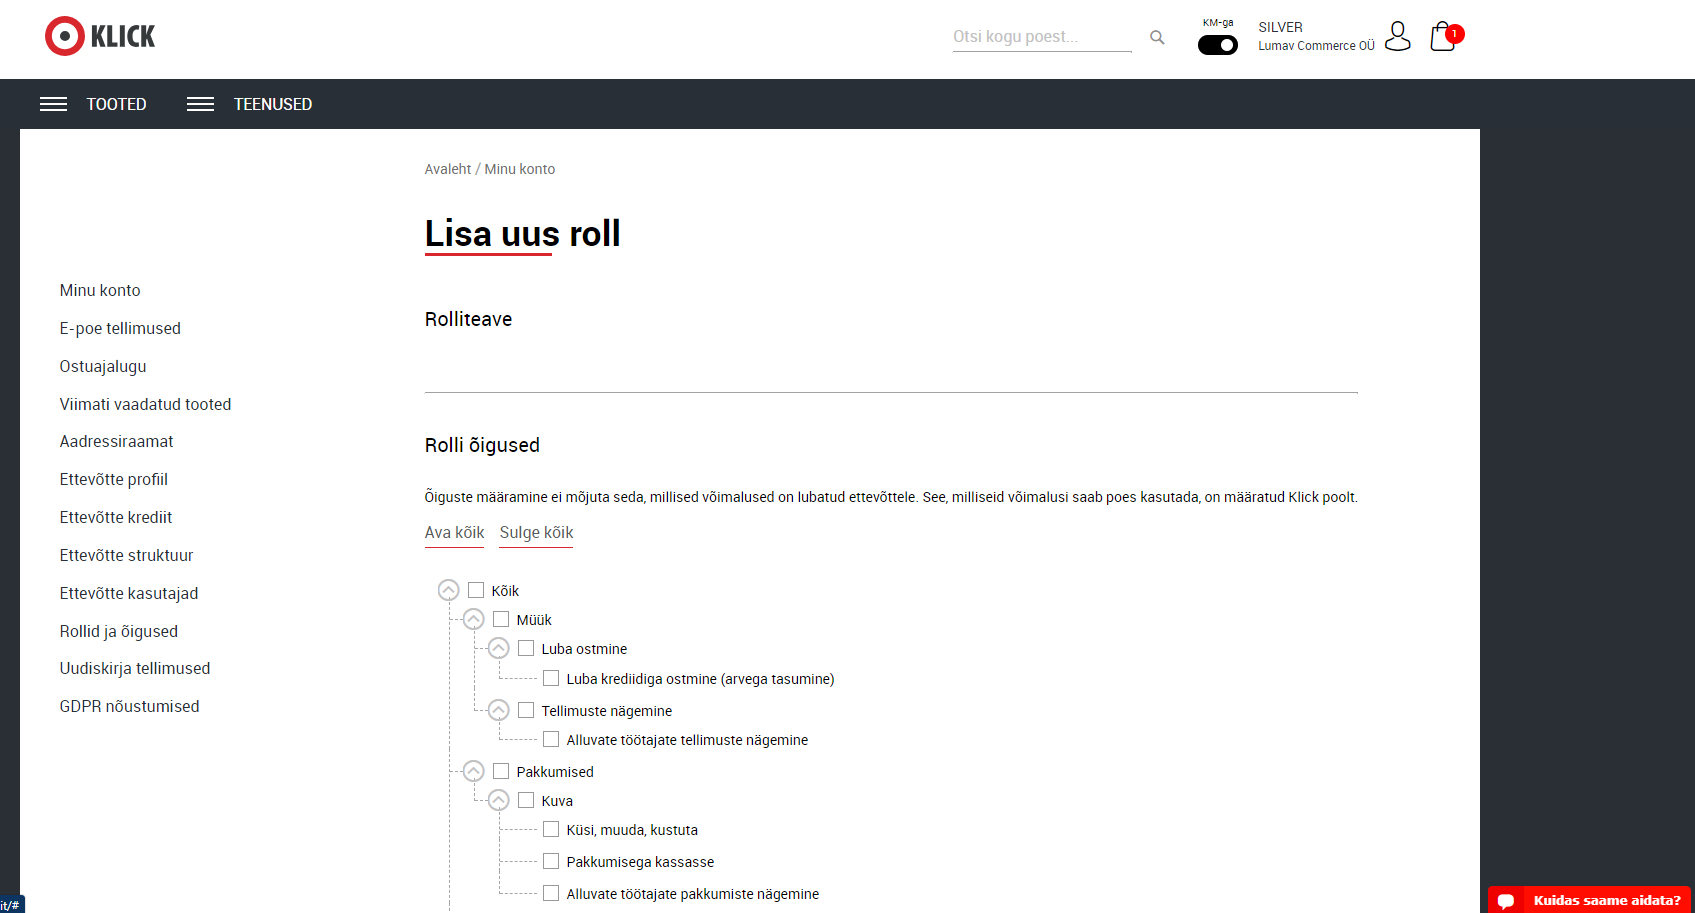Screen dimensions: 1695x913
Task: Click the Klick logo
Action: [100, 36]
